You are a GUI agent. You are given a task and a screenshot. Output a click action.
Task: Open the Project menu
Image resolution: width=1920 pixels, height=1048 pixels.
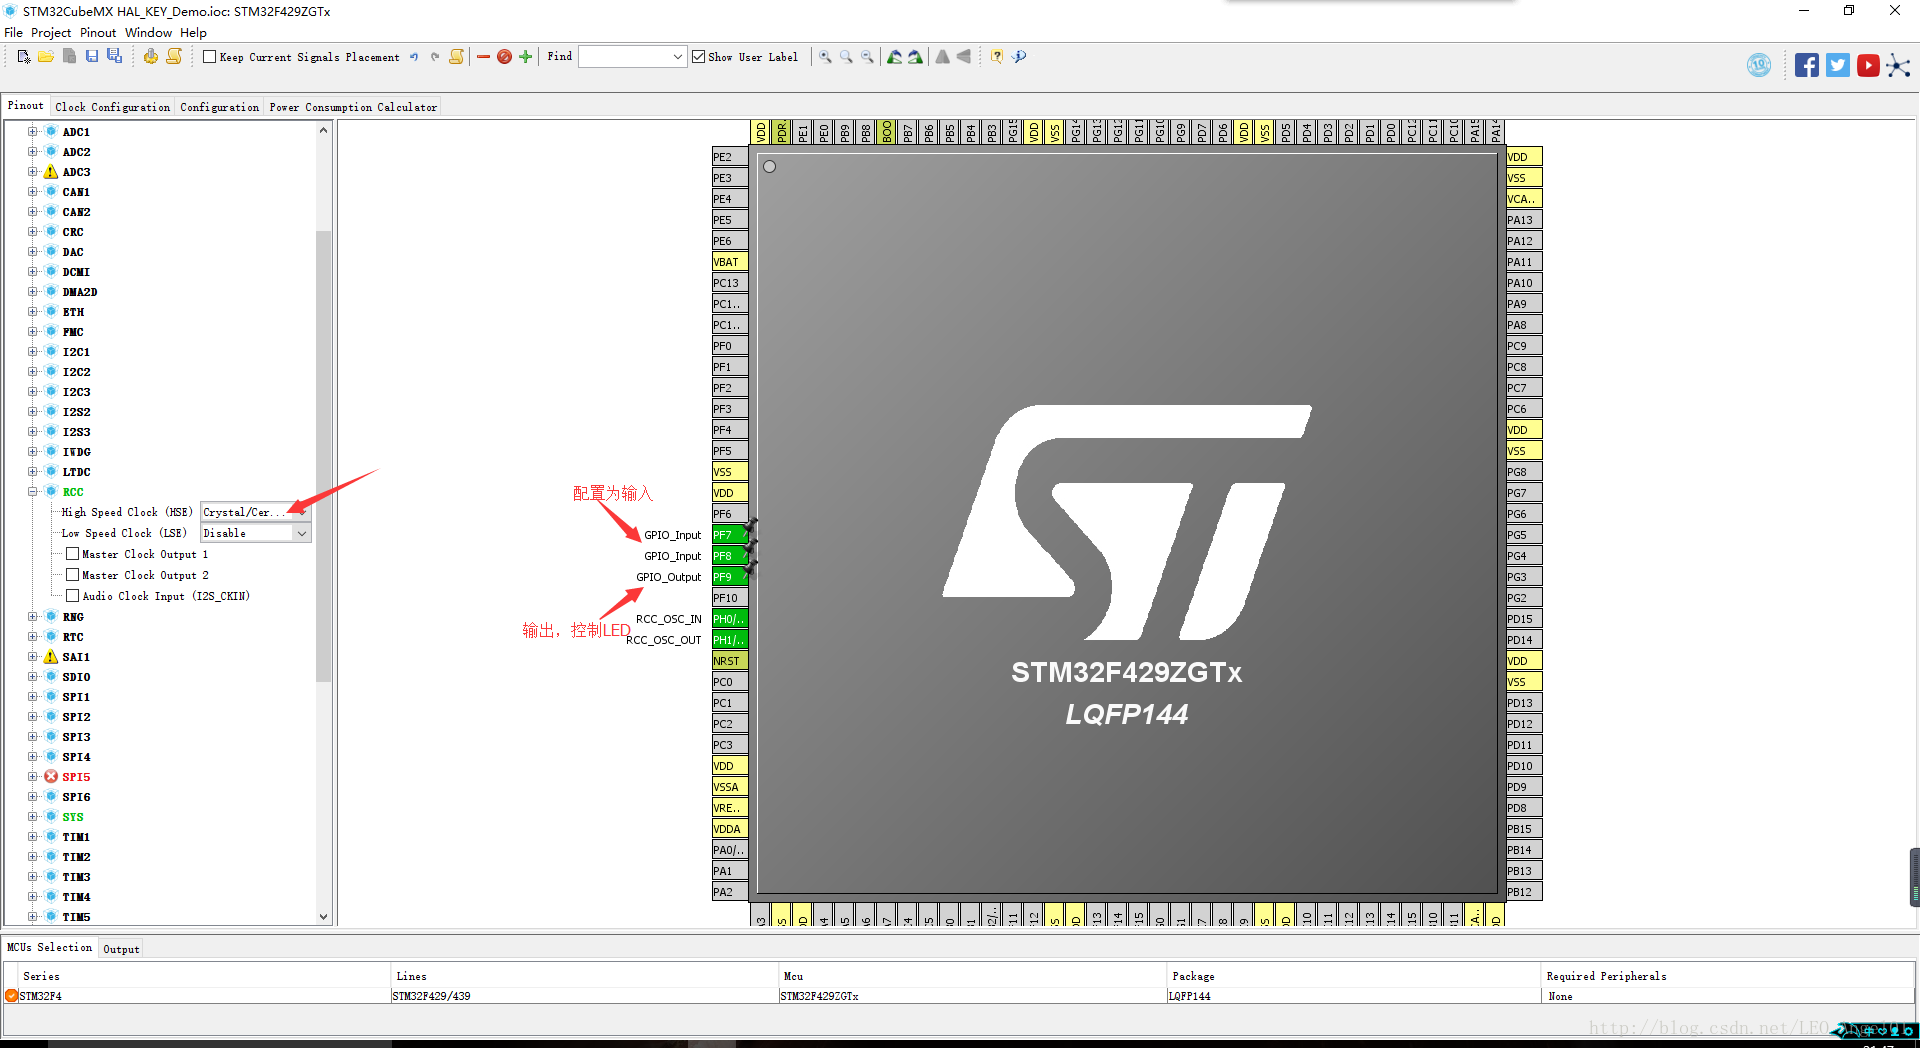pos(51,33)
